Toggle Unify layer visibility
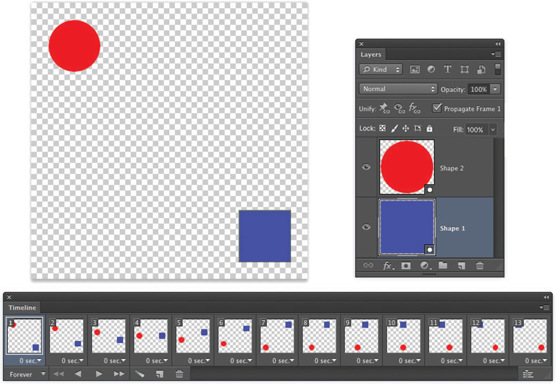The height and width of the screenshot is (384, 556). coord(399,108)
